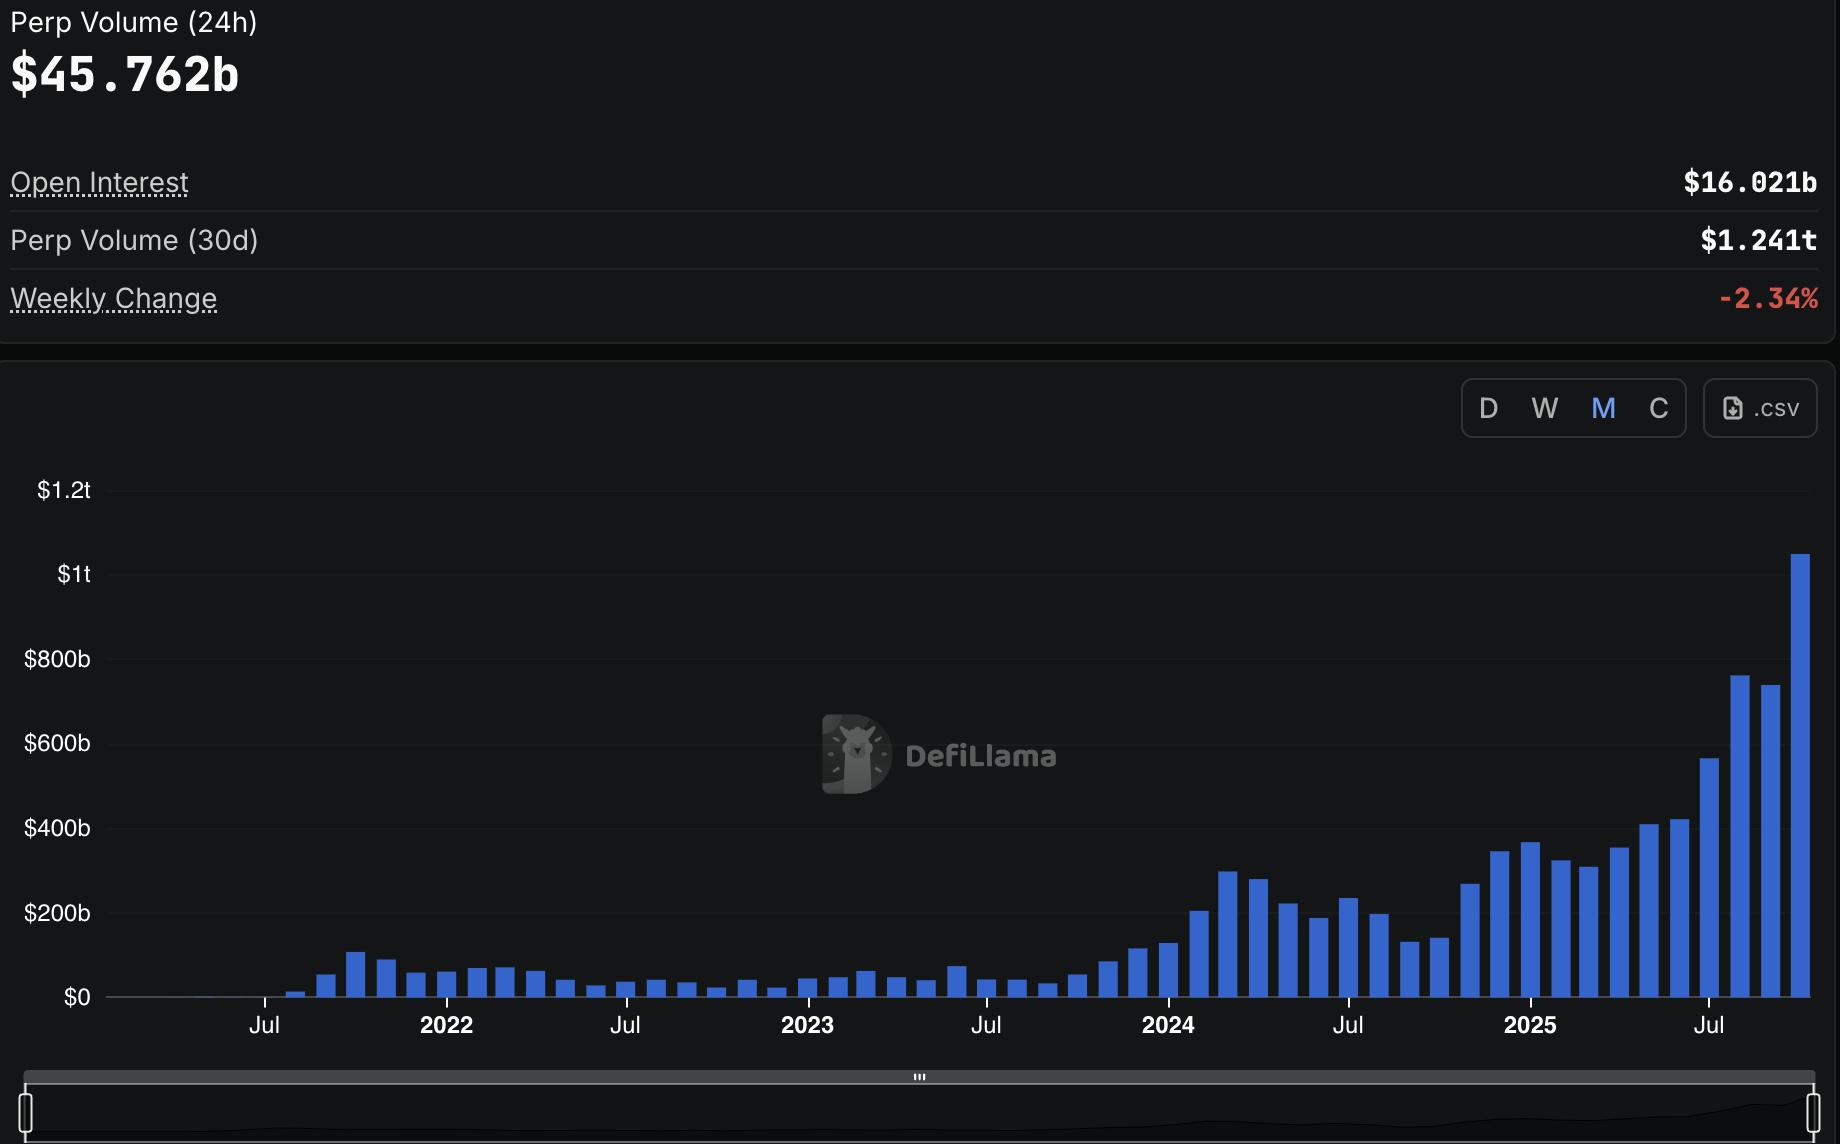Click the "$1.2t" y-axis label
The height and width of the screenshot is (1144, 1840).
pyautogui.click(x=64, y=490)
